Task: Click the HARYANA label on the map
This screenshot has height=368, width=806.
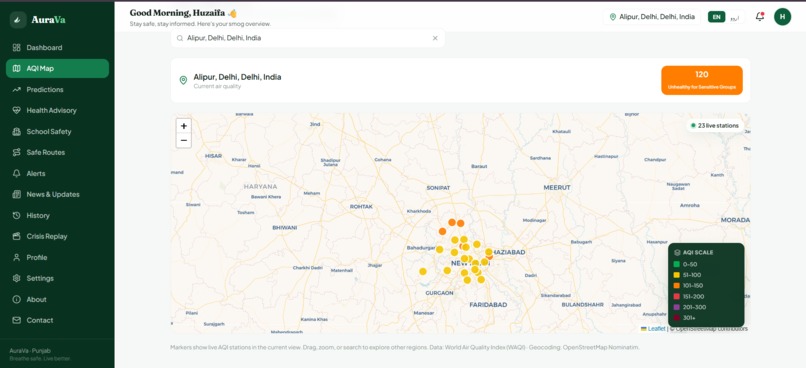Action: click(260, 187)
